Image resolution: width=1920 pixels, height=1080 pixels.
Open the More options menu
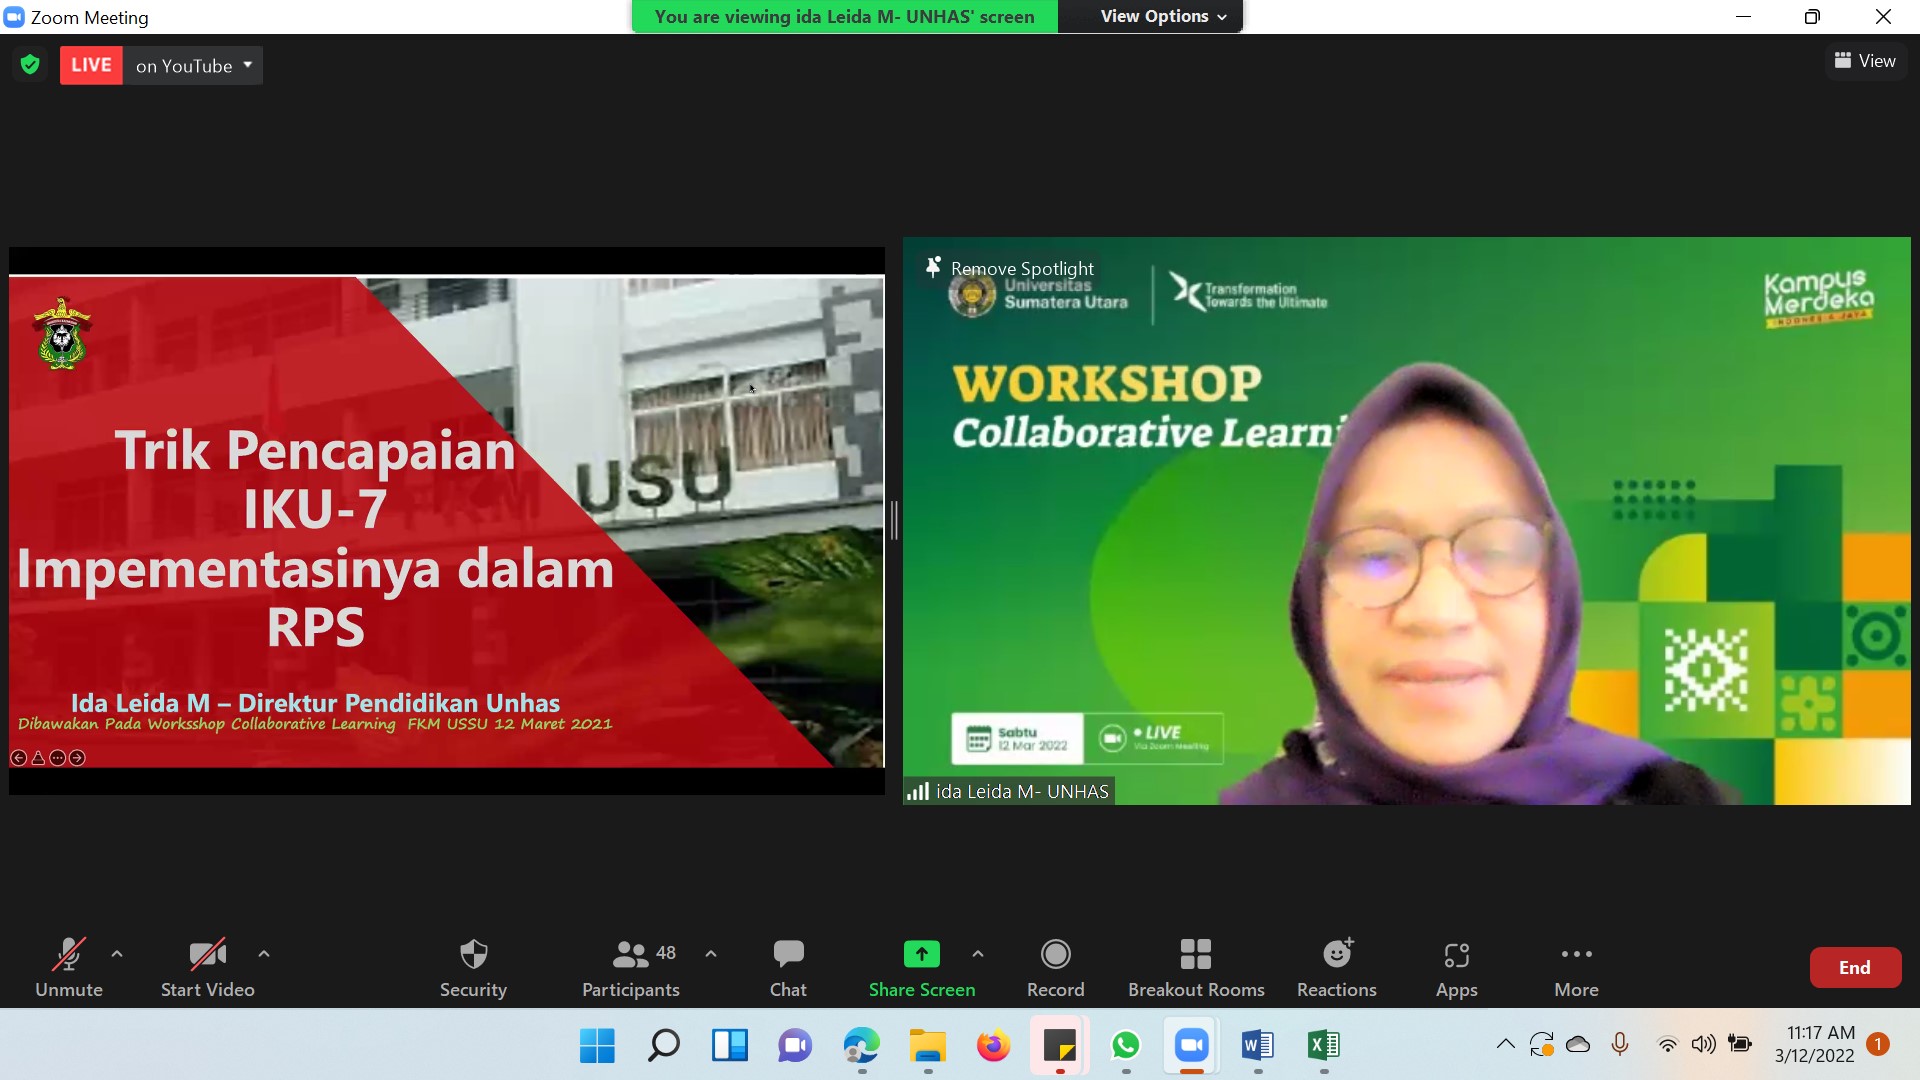pos(1577,967)
